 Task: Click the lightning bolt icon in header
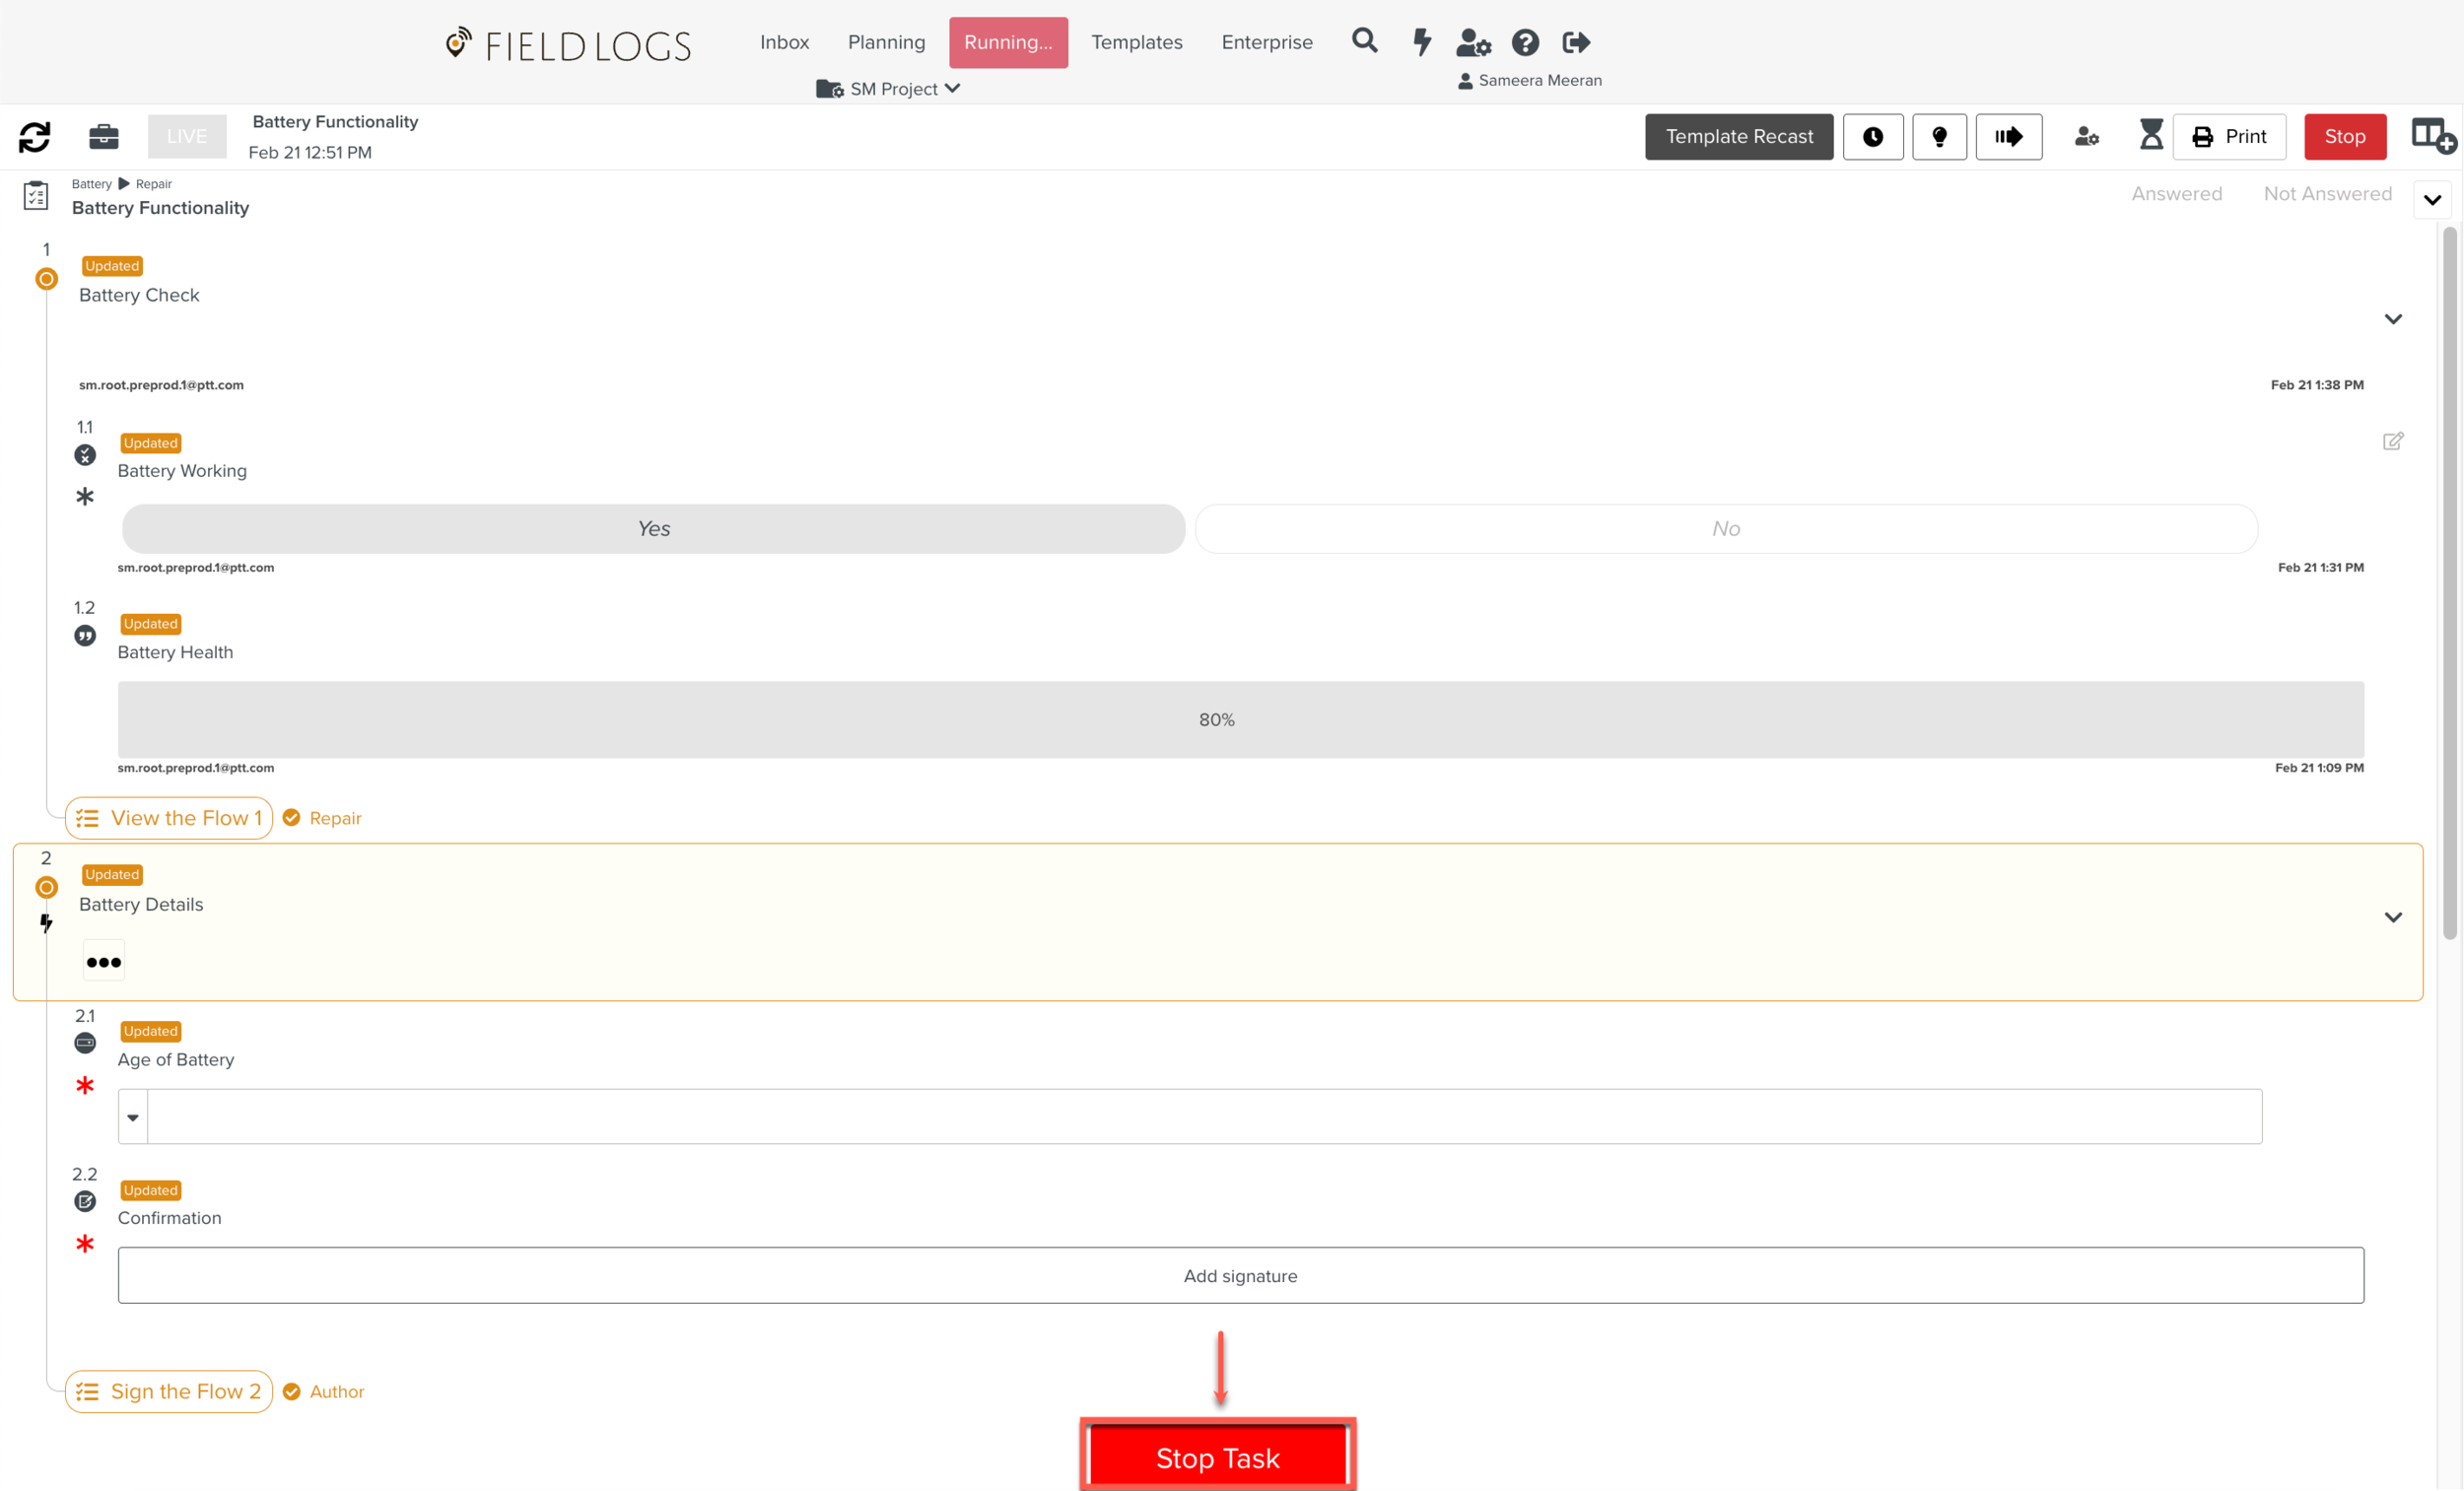click(1421, 42)
